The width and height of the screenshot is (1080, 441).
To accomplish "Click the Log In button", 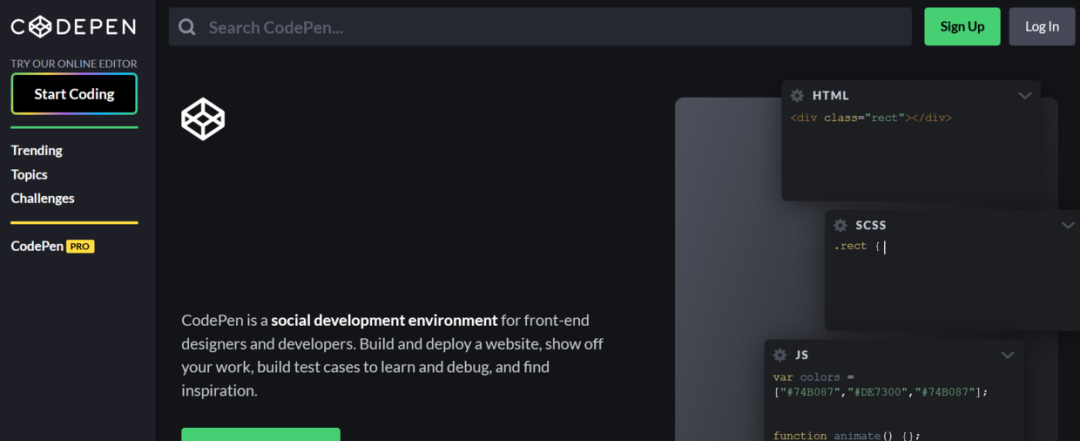I will (x=1042, y=27).
